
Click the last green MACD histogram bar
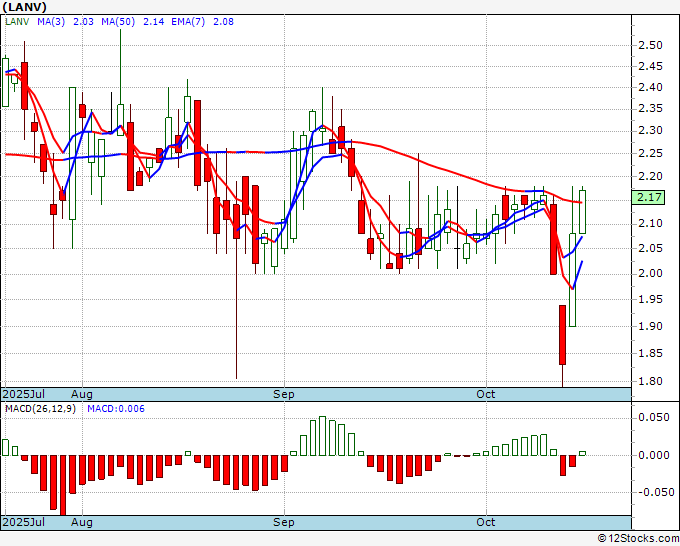click(582, 453)
